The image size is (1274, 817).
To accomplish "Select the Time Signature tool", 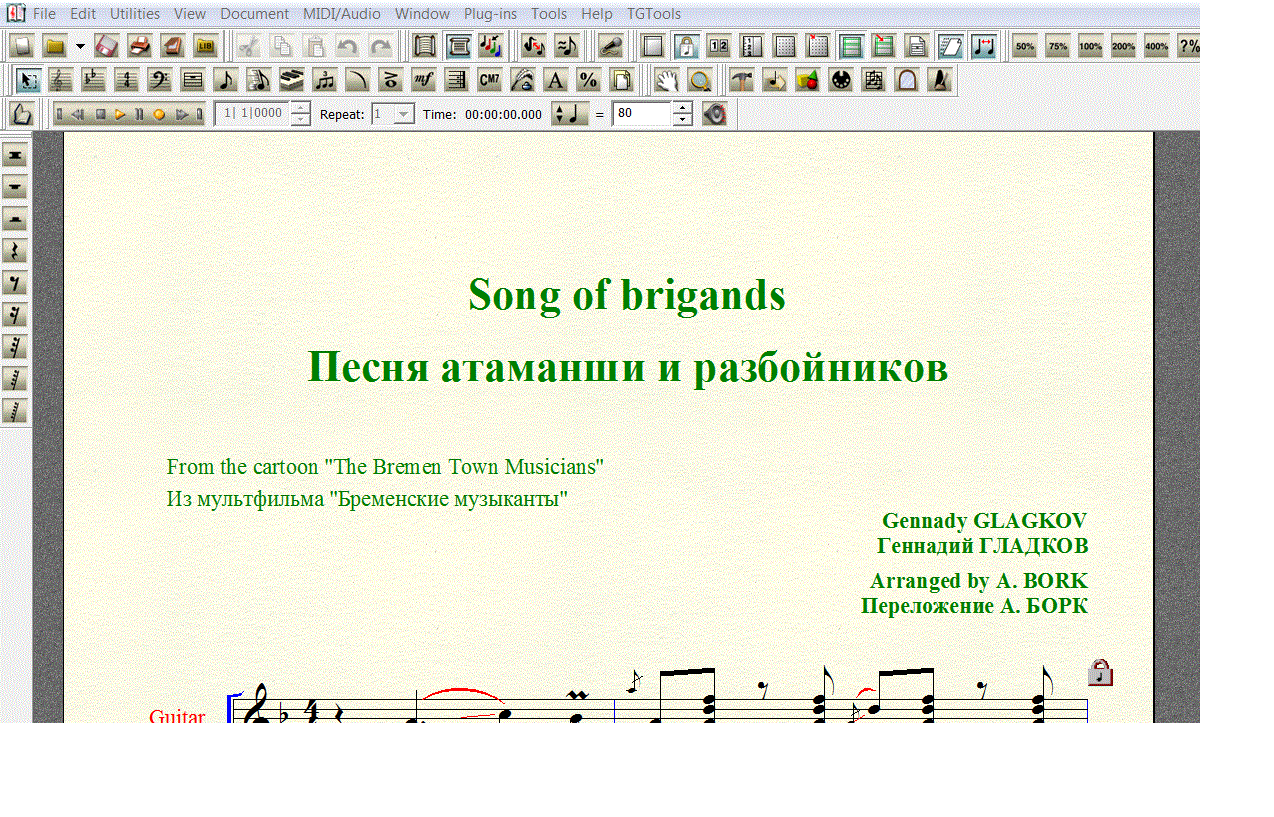I will [125, 80].
